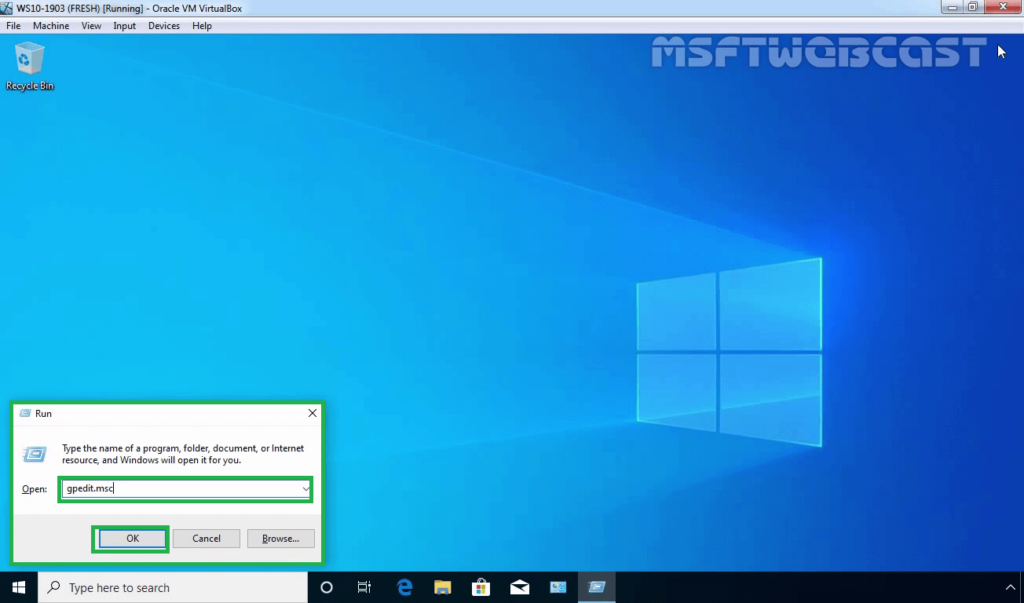Click the Type here to search box
This screenshot has width=1024, height=603.
173,587
